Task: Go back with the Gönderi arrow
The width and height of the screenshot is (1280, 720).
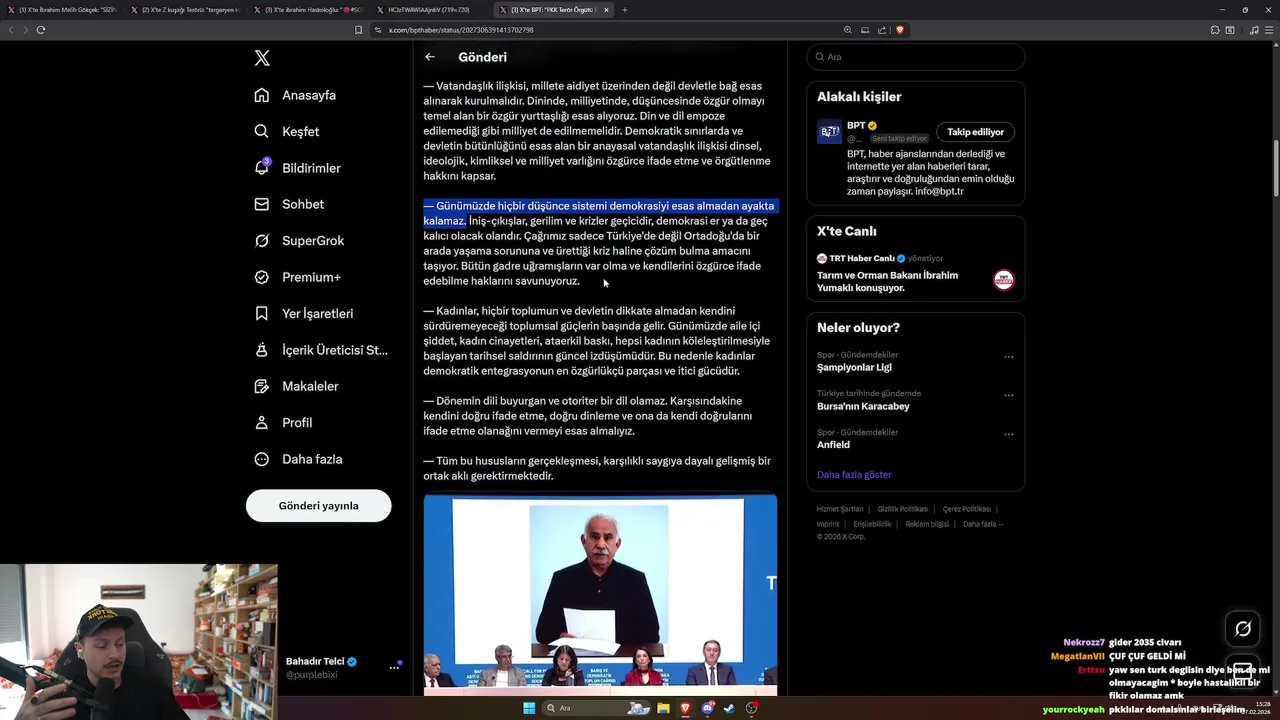Action: coord(430,57)
